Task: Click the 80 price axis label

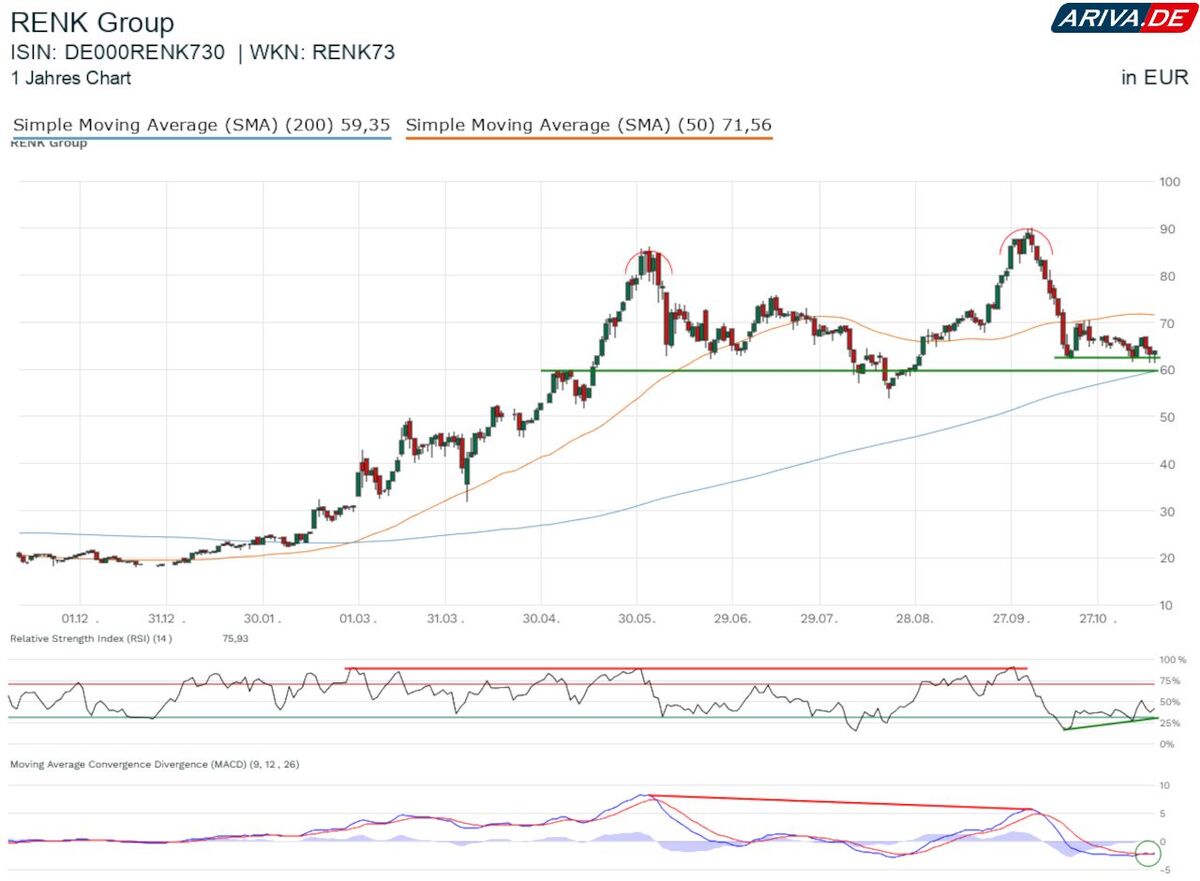Action: [x=1166, y=276]
